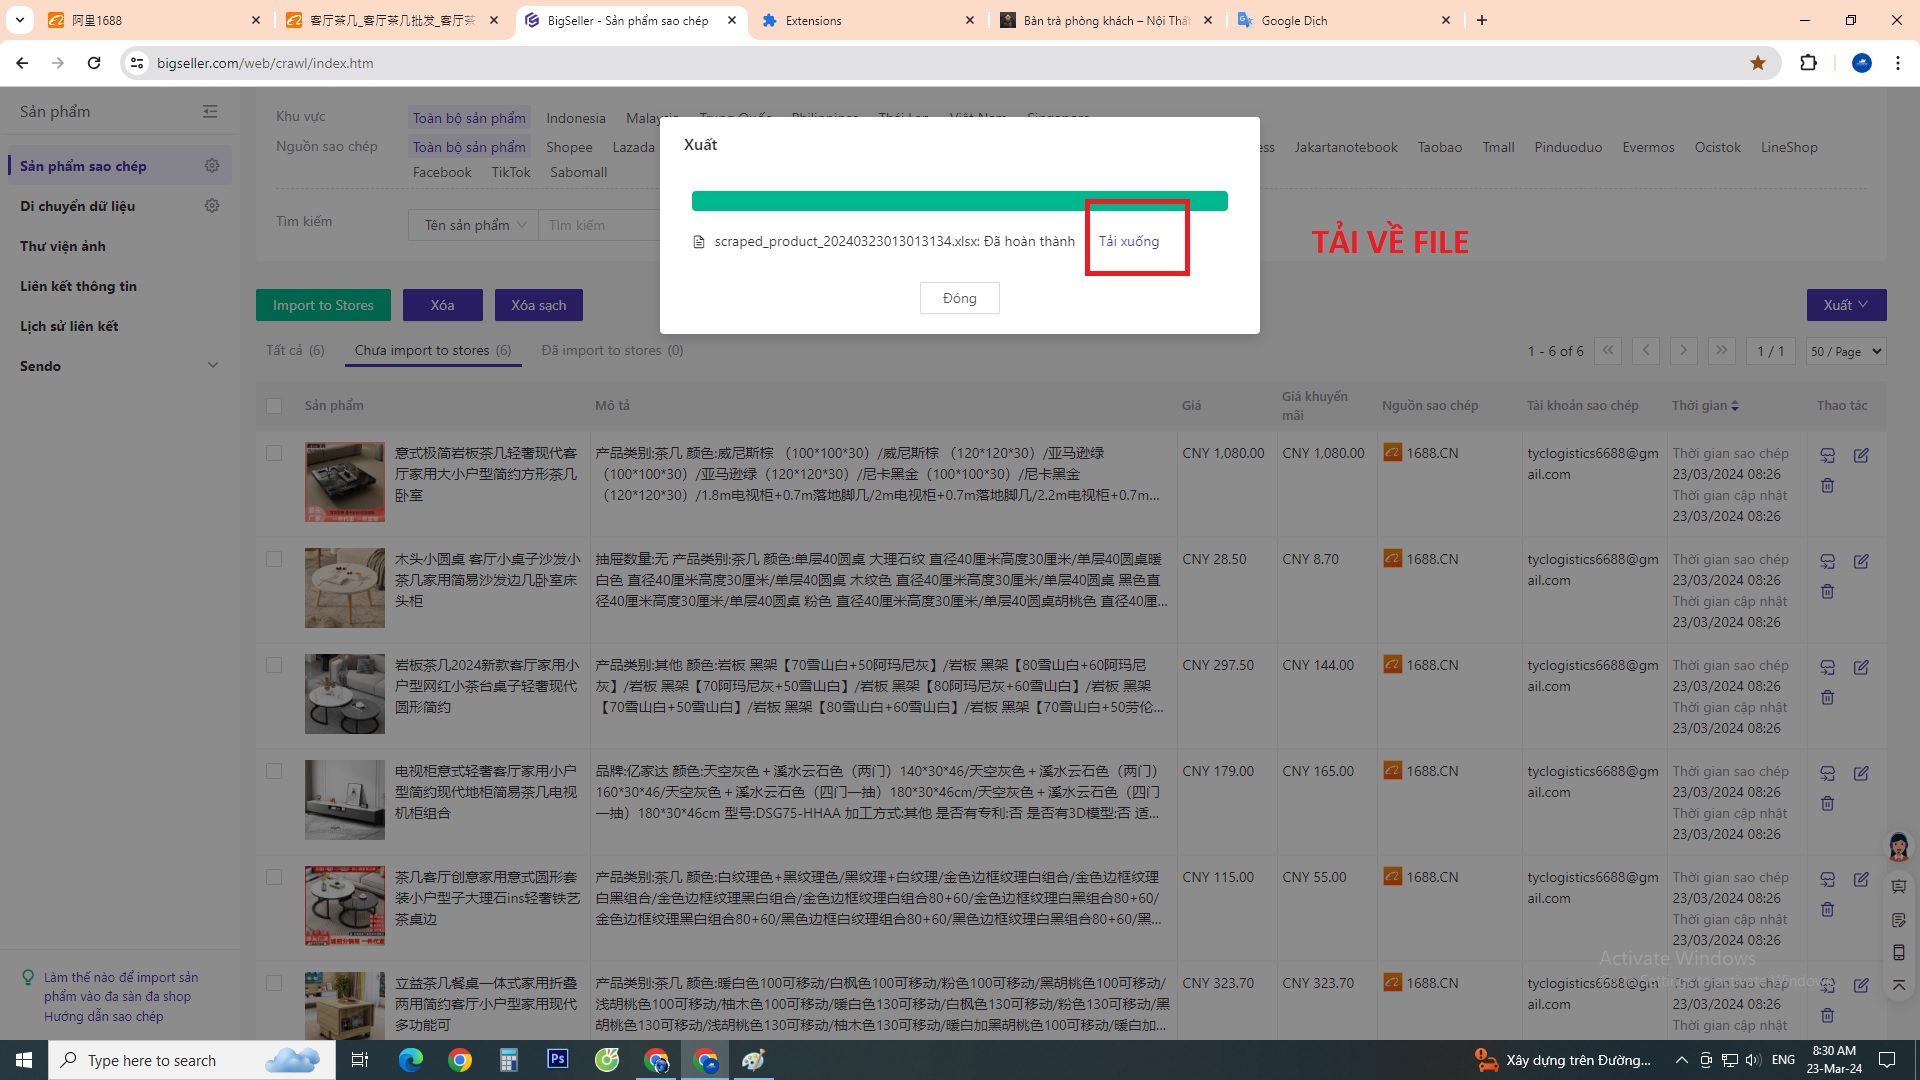1920x1080 pixels.
Task: Click settings gear beside Sản phẩm sao chép
Action: click(x=212, y=166)
